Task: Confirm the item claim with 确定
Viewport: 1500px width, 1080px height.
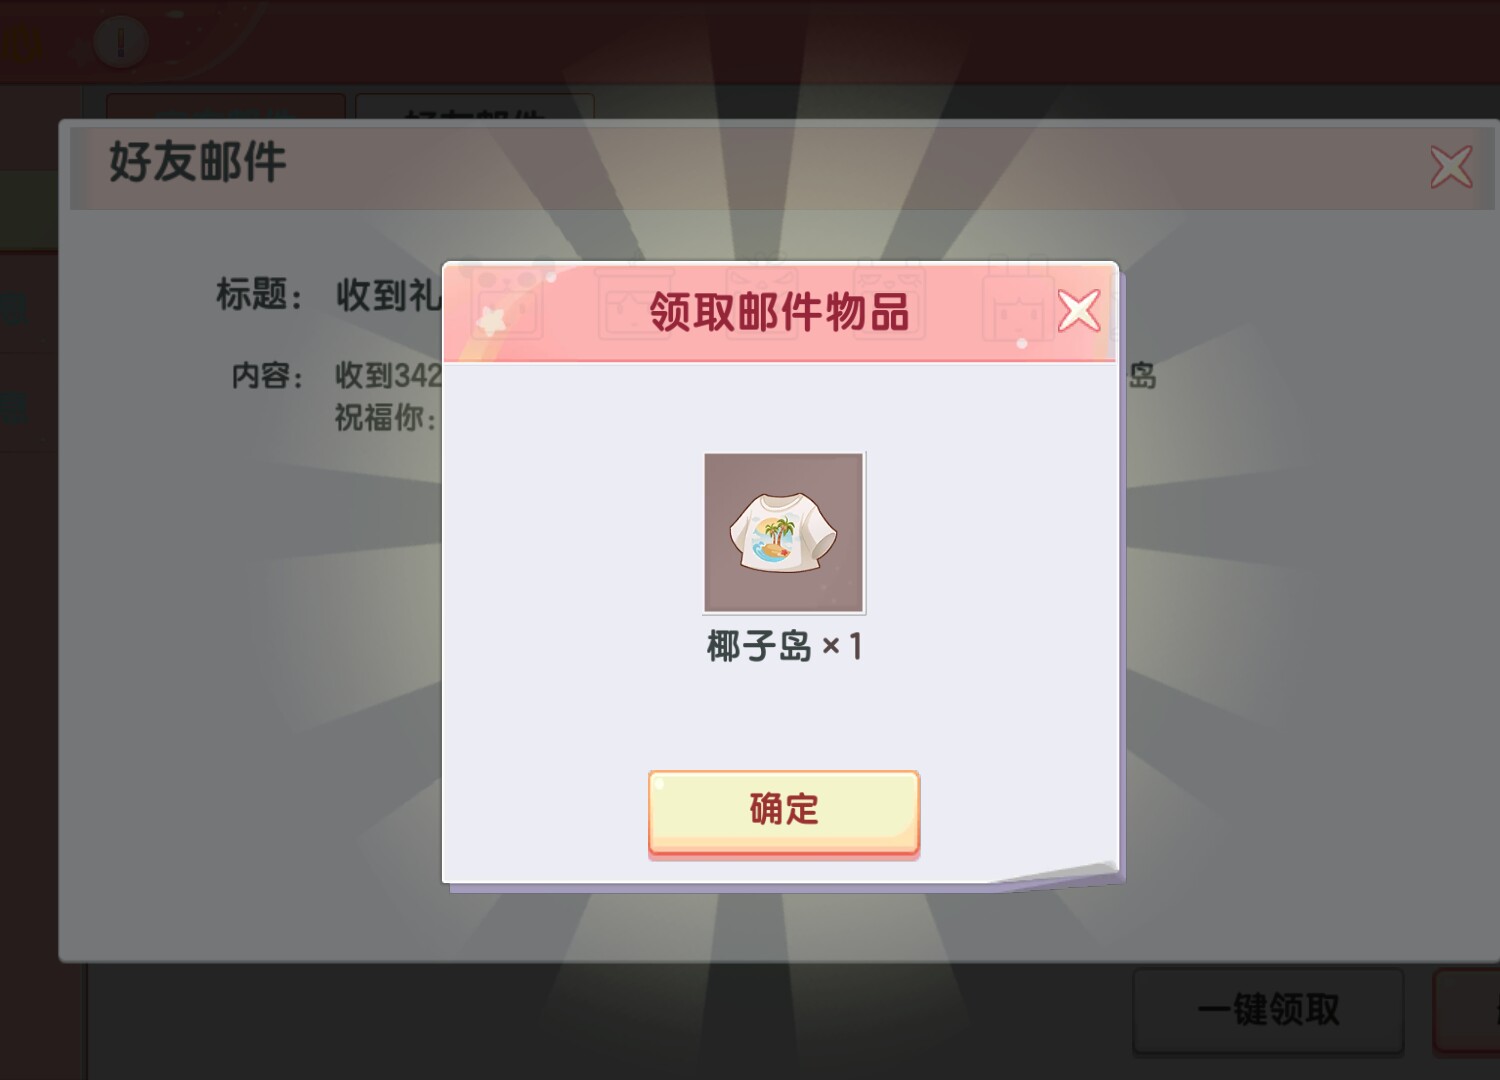Action: pyautogui.click(x=784, y=812)
